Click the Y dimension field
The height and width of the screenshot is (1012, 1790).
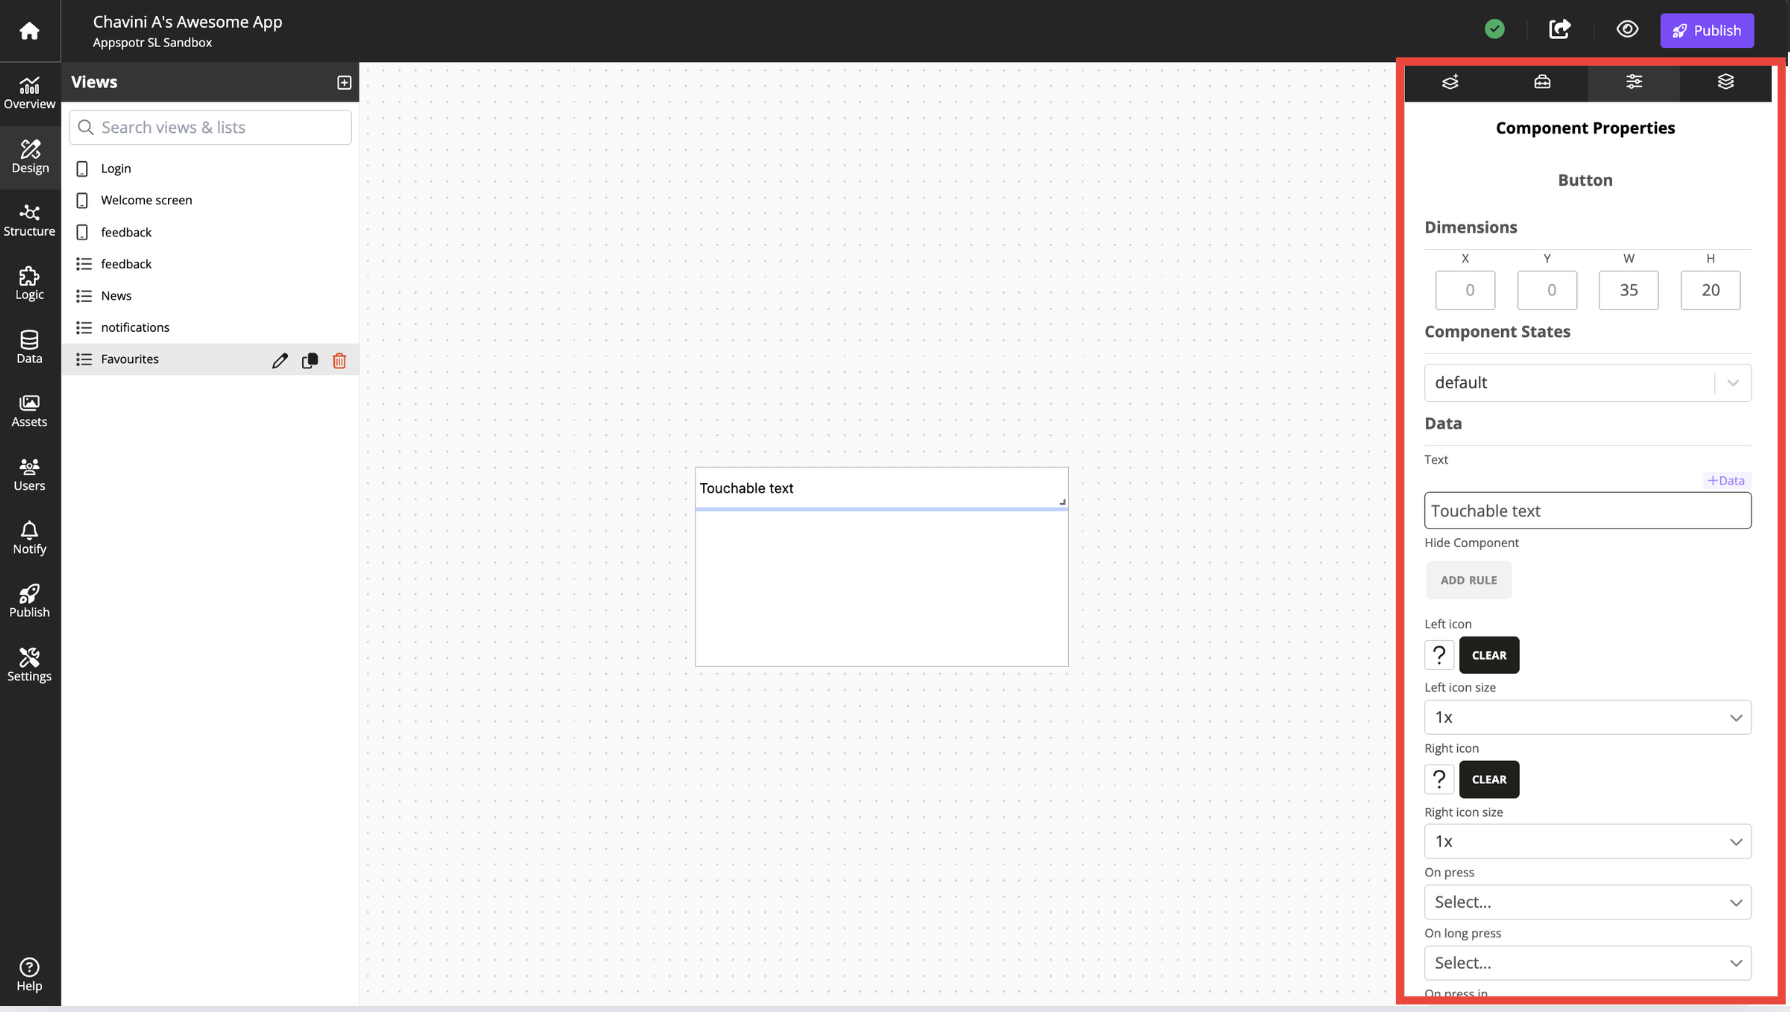(x=1547, y=290)
